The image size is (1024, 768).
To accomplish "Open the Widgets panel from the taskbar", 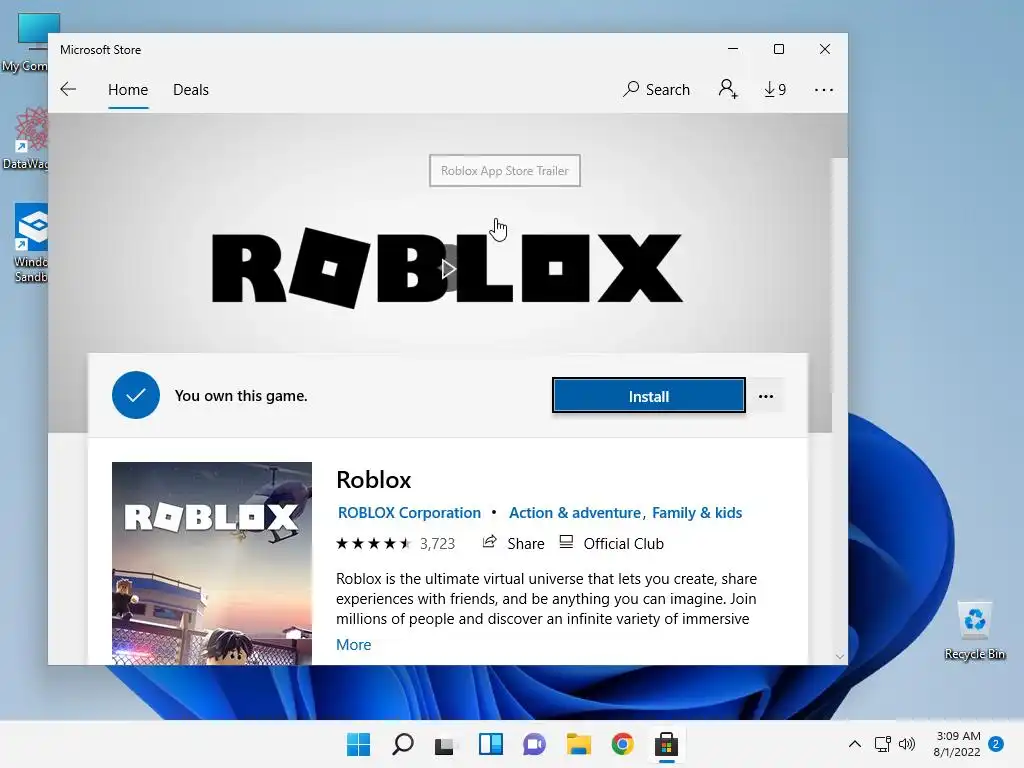I will click(490, 744).
